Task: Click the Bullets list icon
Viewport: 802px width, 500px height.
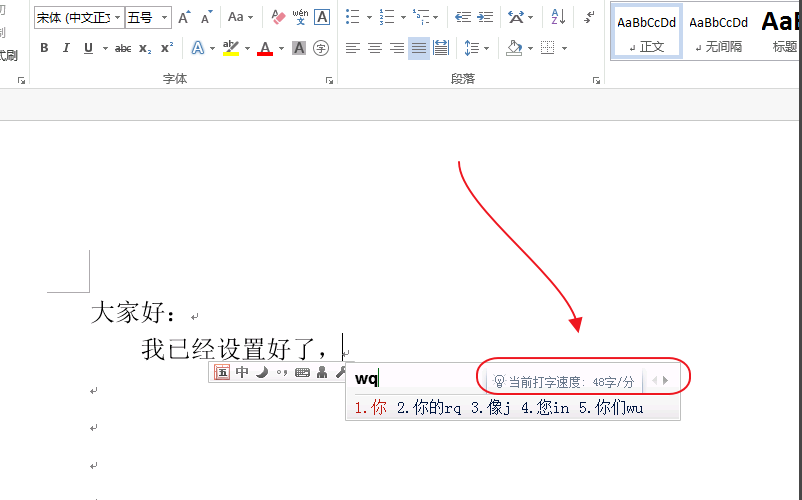Action: click(353, 17)
